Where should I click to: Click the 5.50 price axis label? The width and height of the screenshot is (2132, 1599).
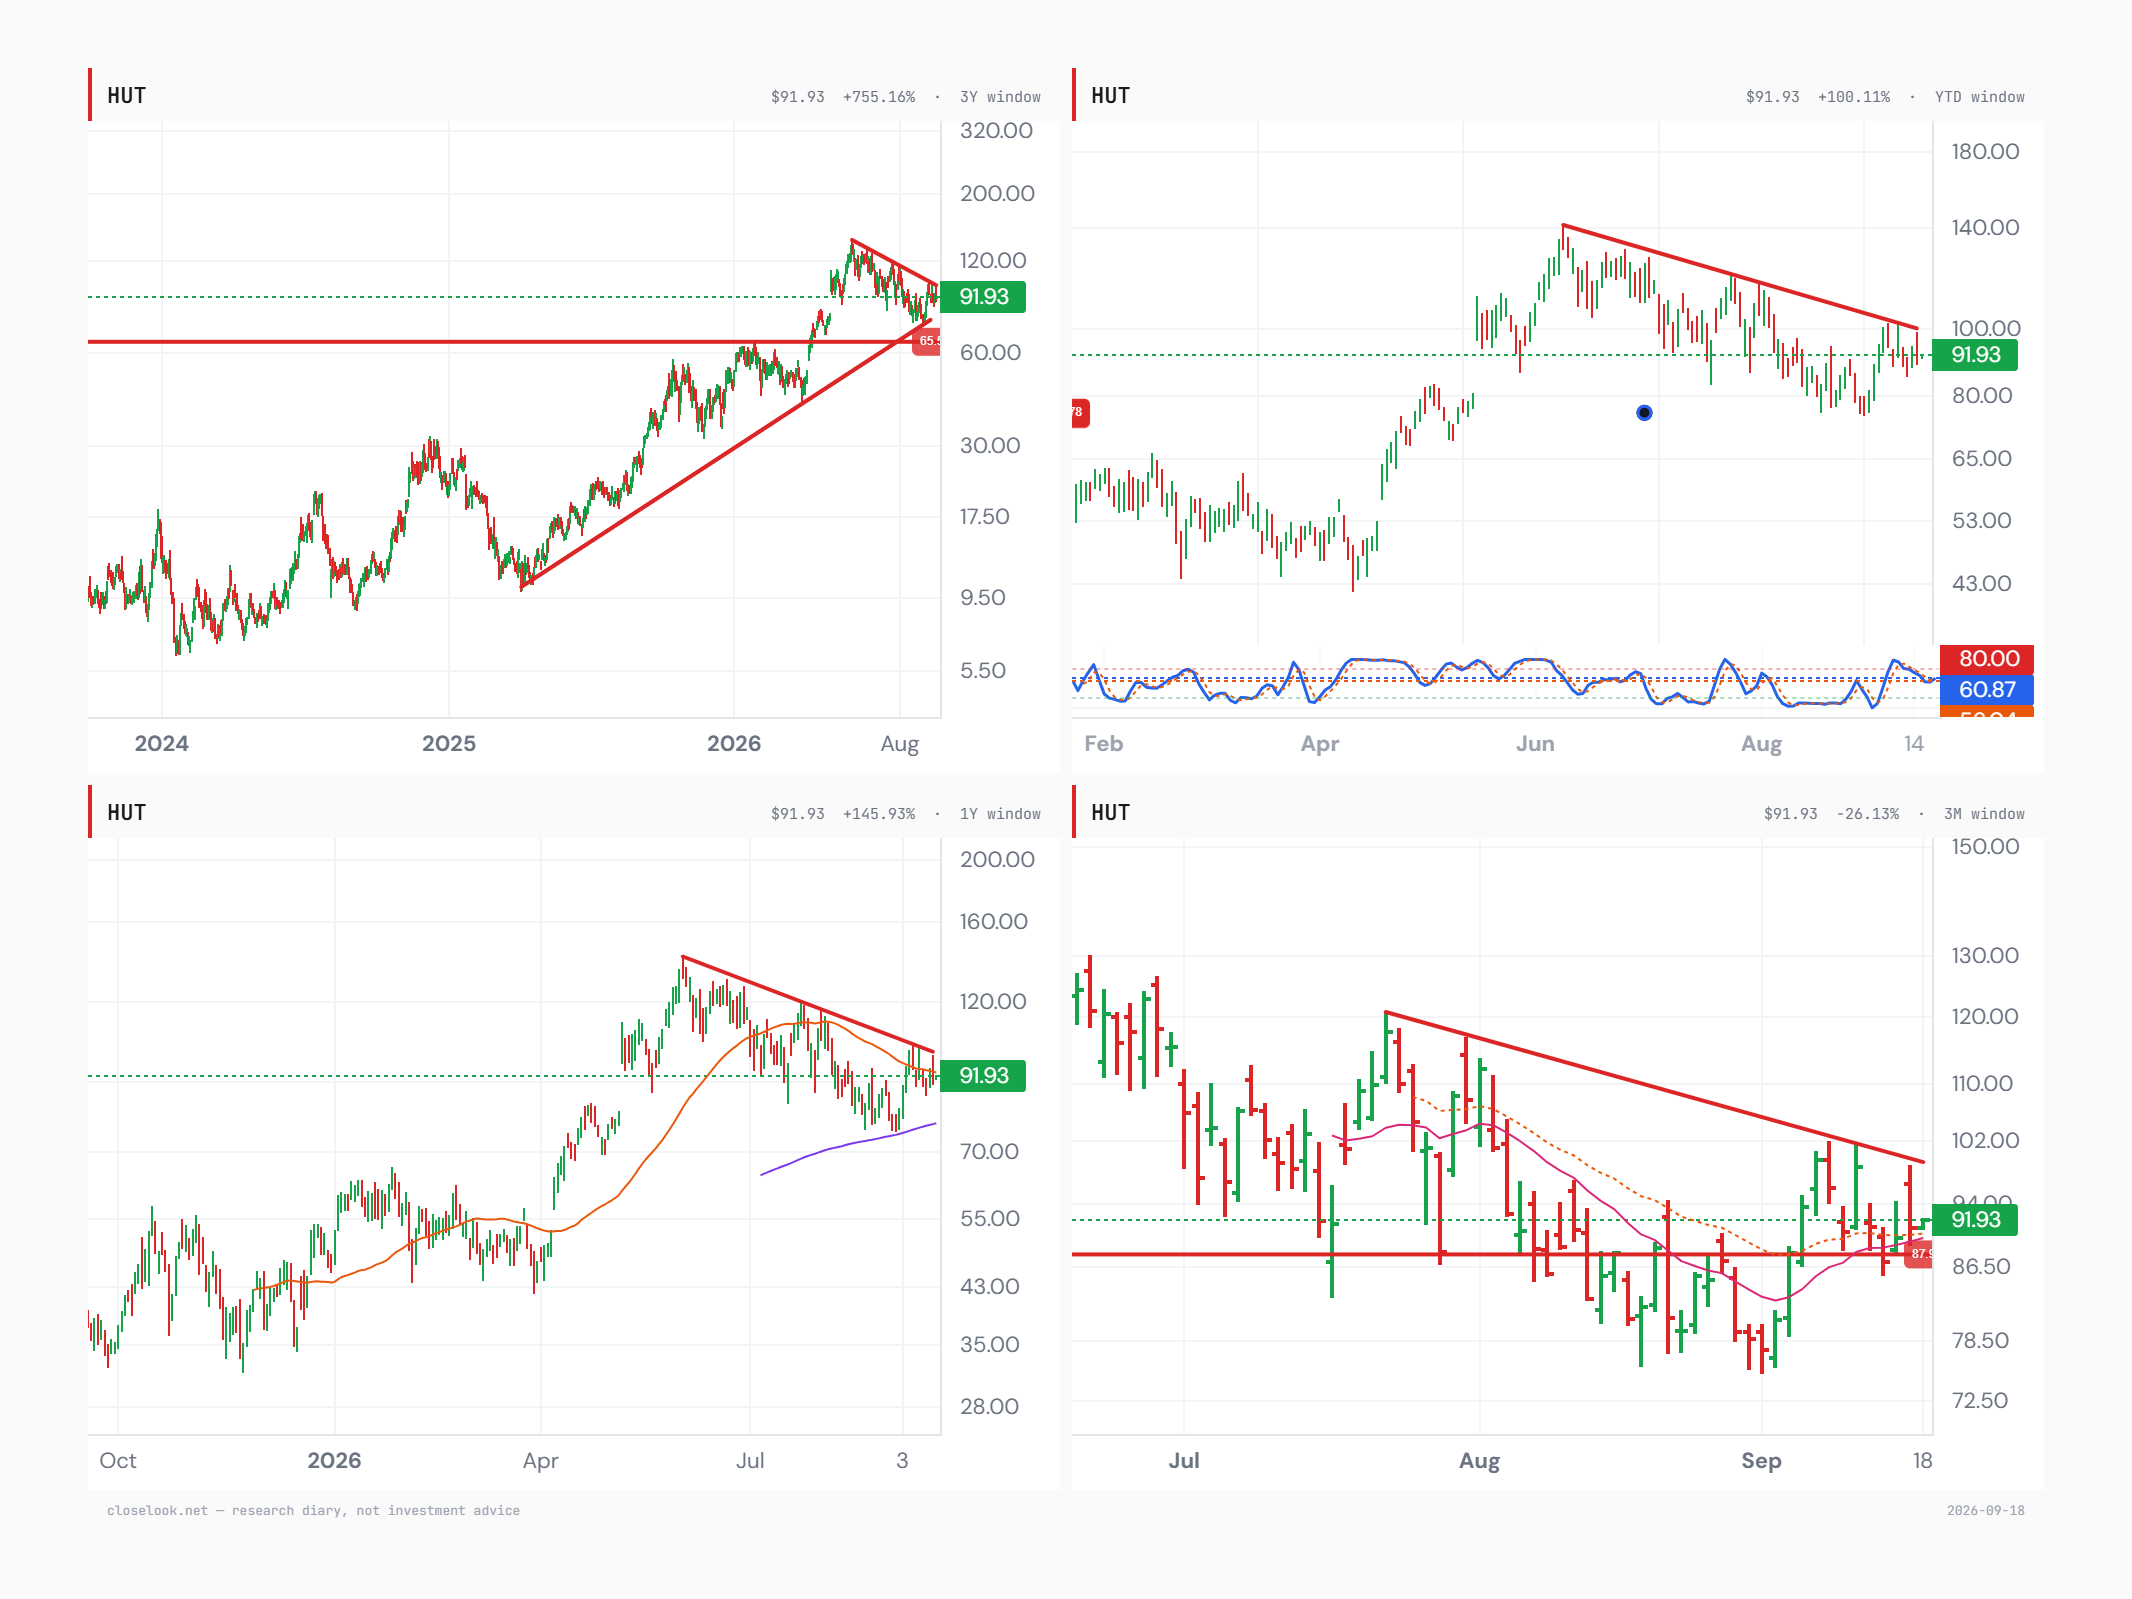pos(982,671)
